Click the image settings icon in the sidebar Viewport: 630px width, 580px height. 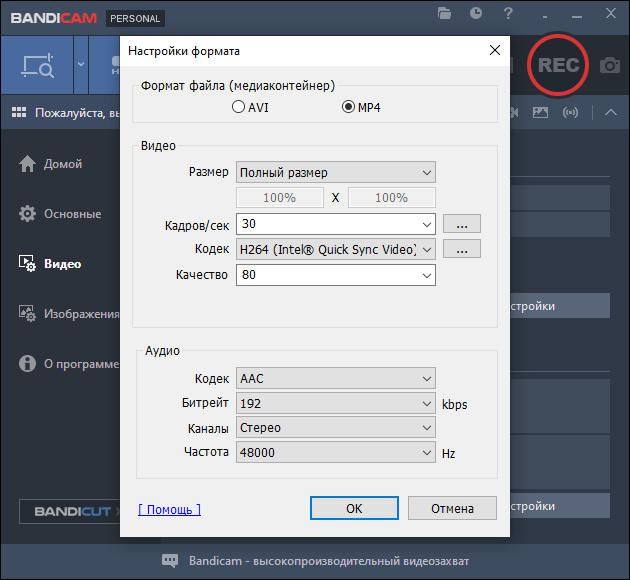27,314
